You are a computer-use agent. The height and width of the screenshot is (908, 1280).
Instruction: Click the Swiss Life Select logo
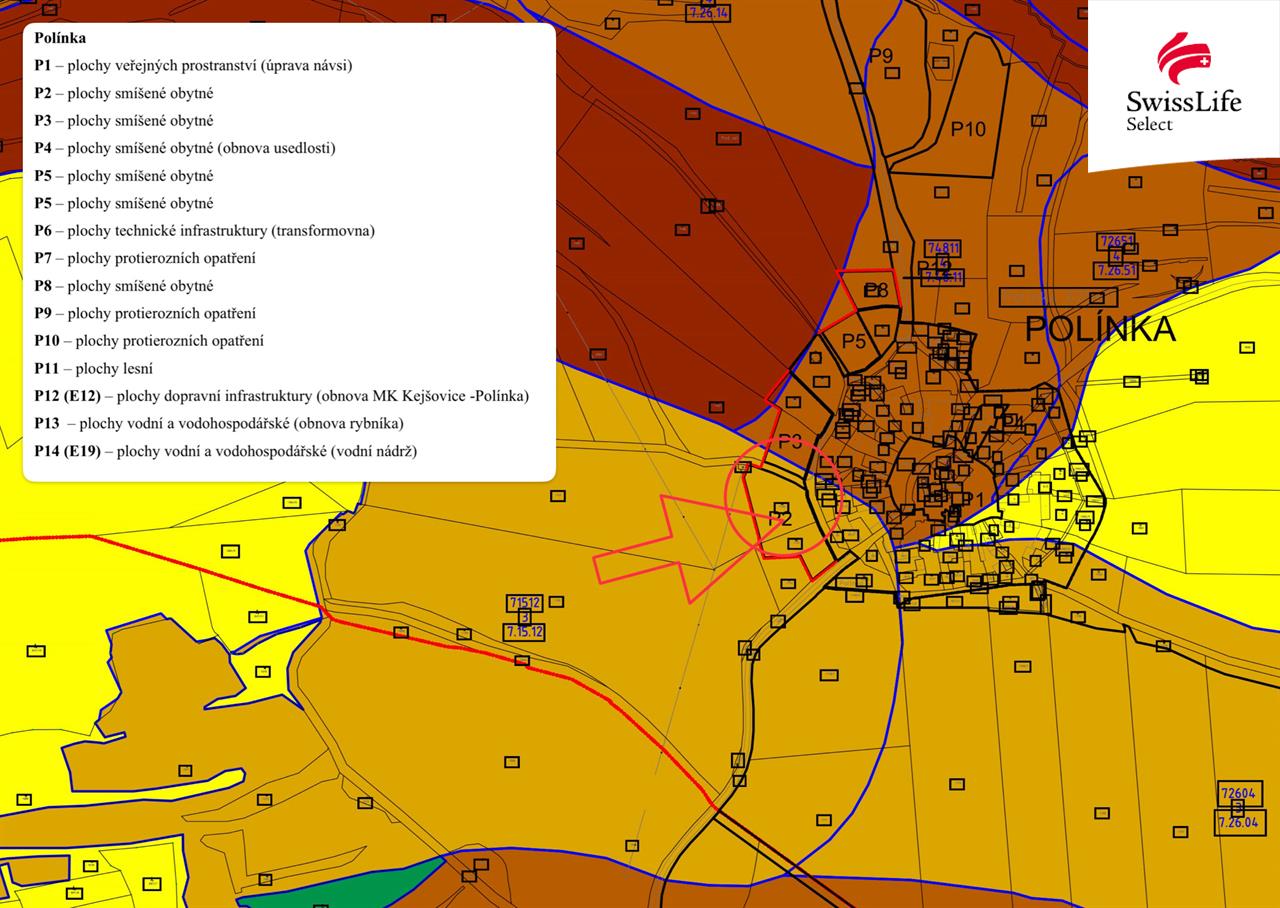point(1183,84)
